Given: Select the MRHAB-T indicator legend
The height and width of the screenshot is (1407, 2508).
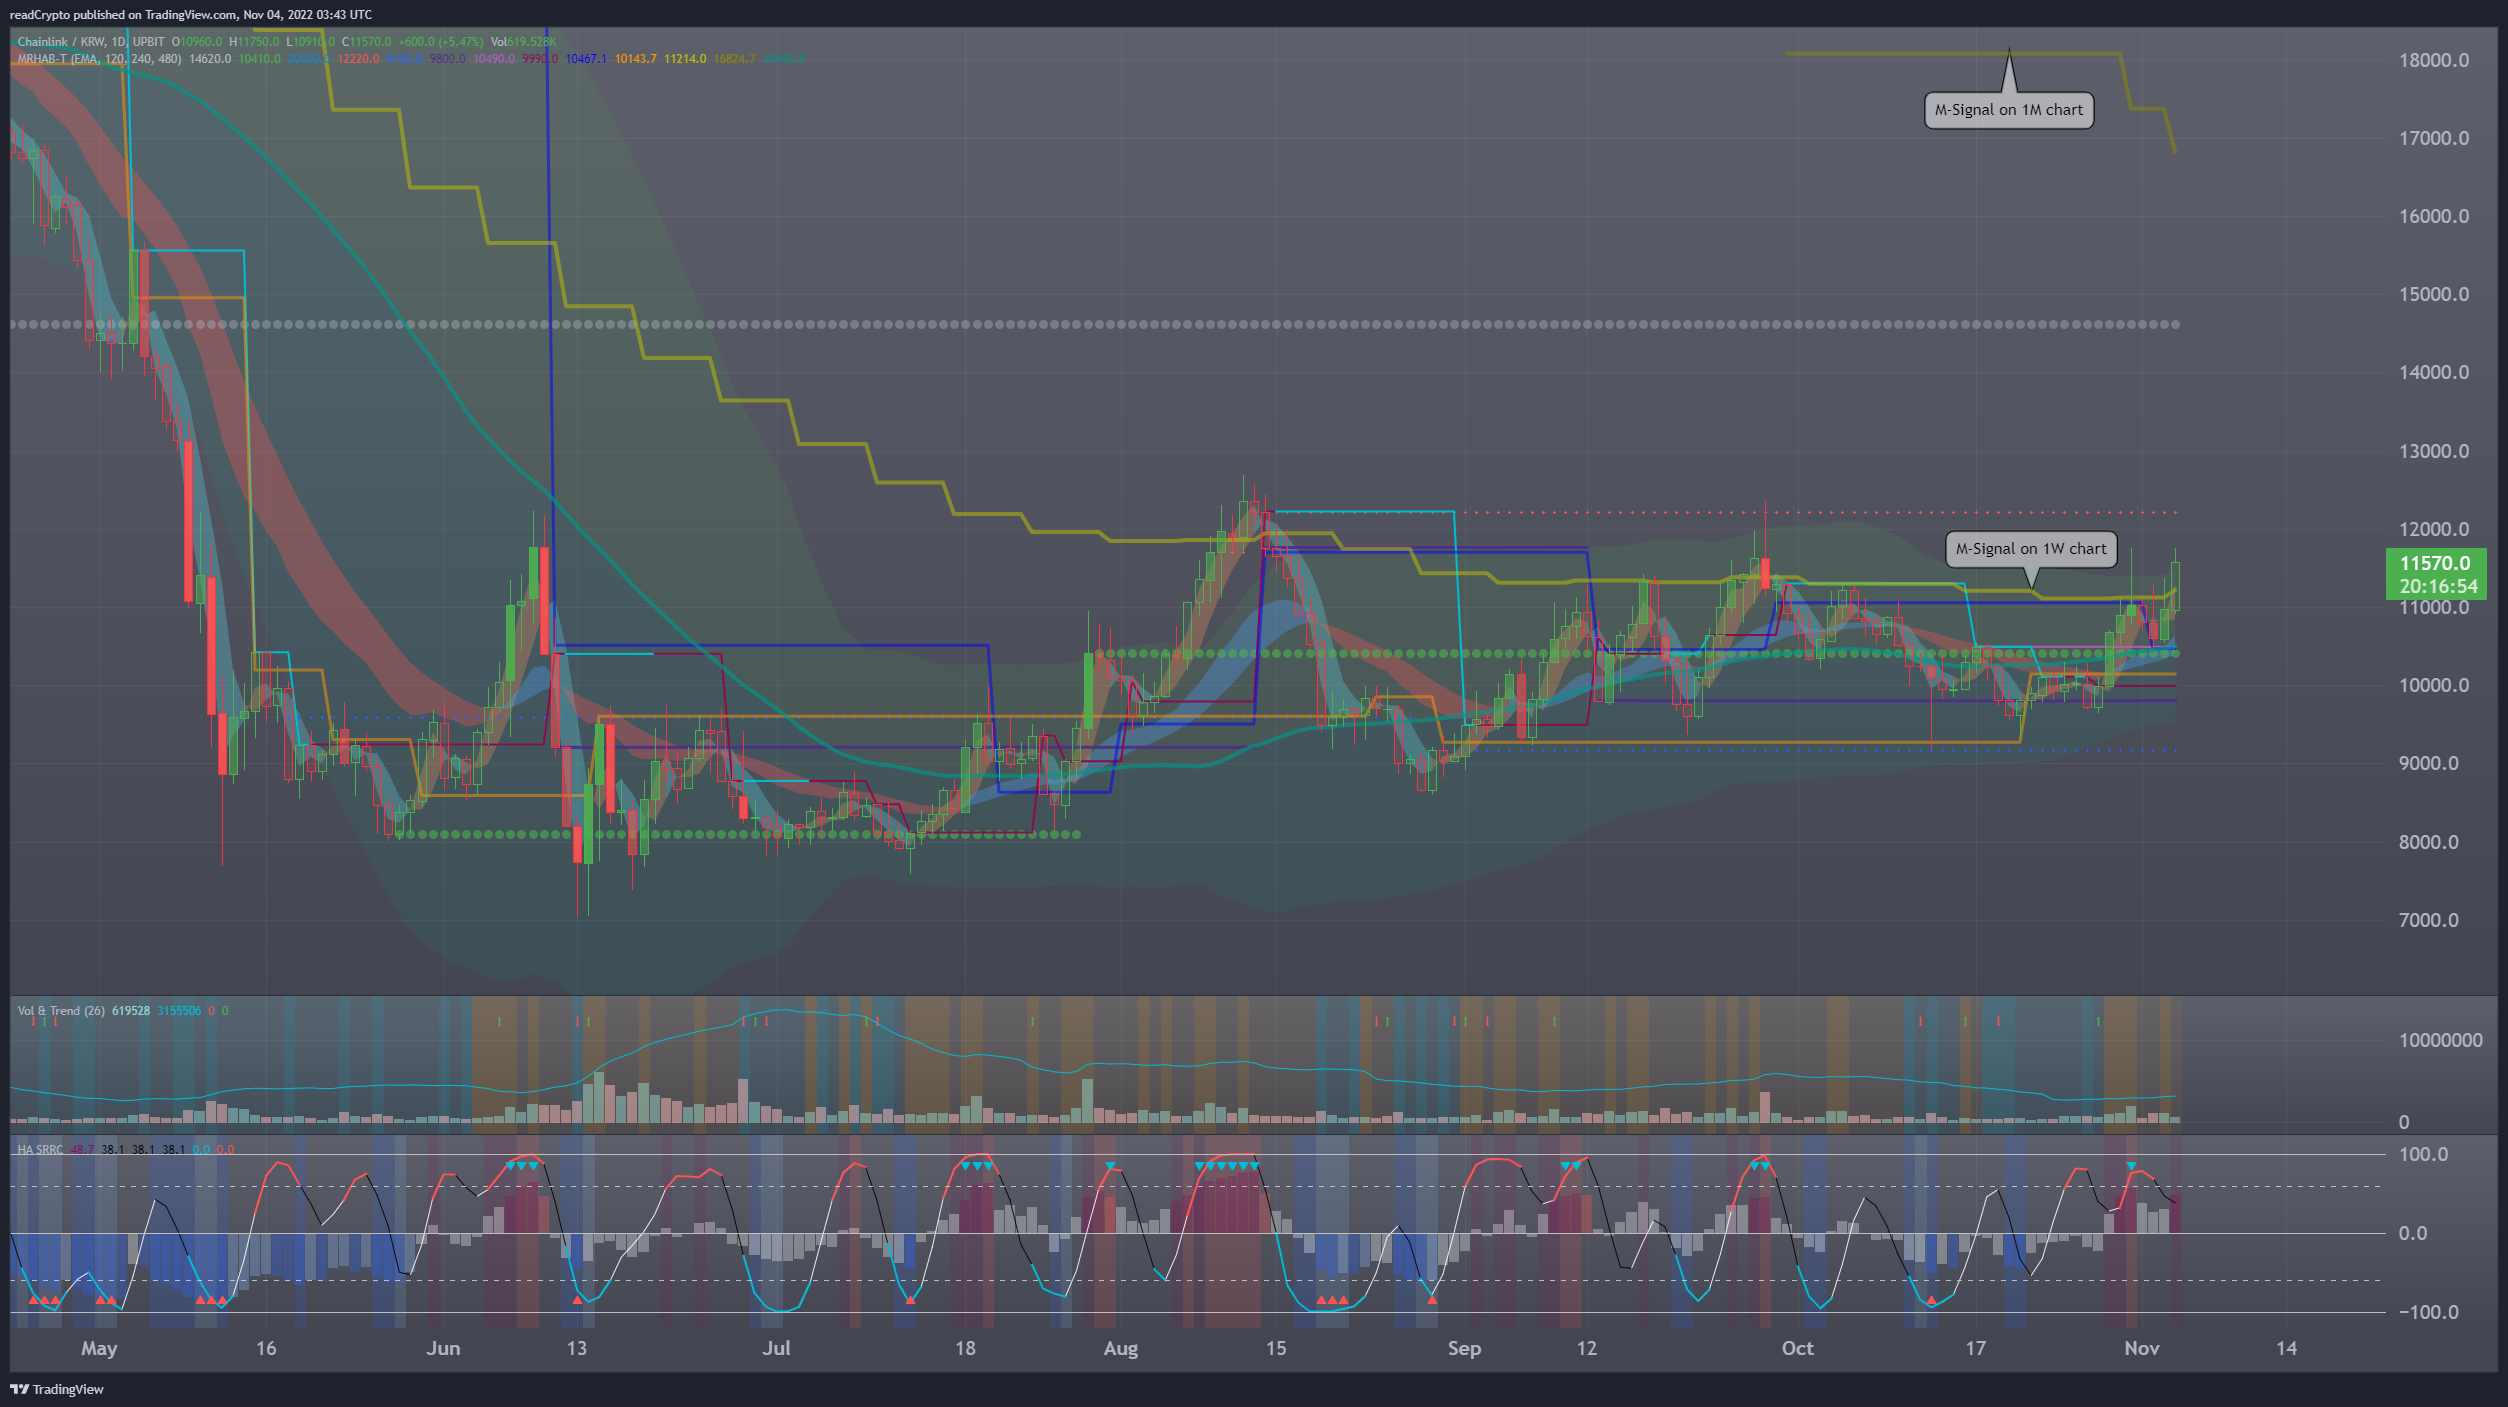Looking at the screenshot, I should (99, 59).
